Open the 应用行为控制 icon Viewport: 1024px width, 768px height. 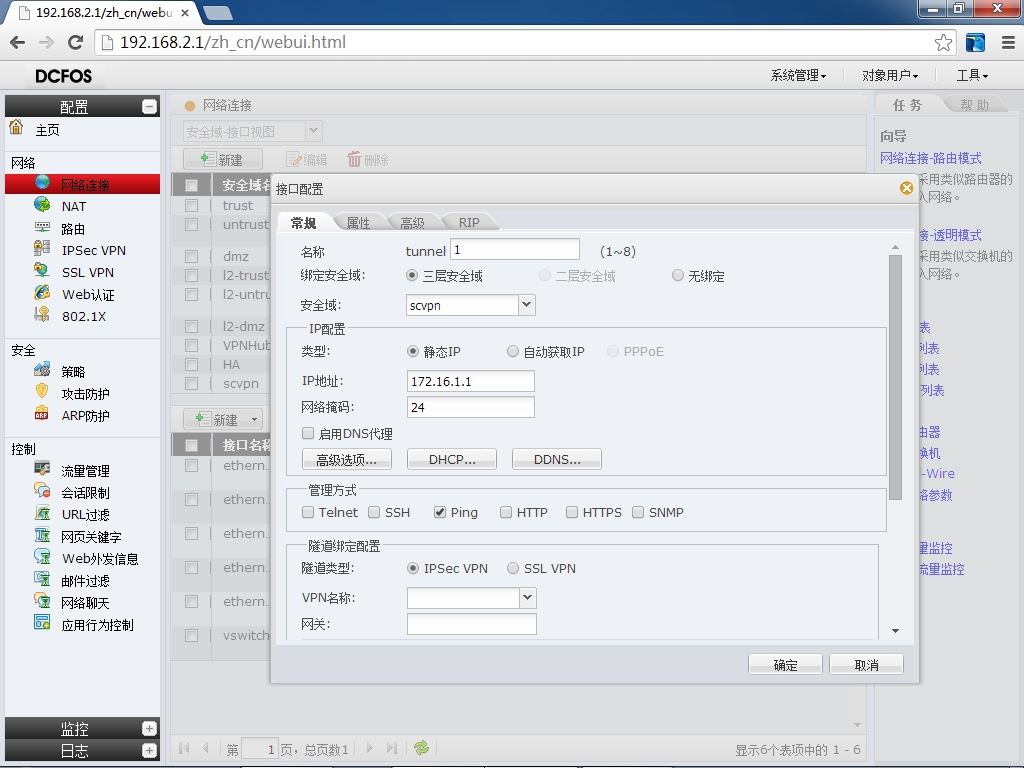tap(42, 622)
